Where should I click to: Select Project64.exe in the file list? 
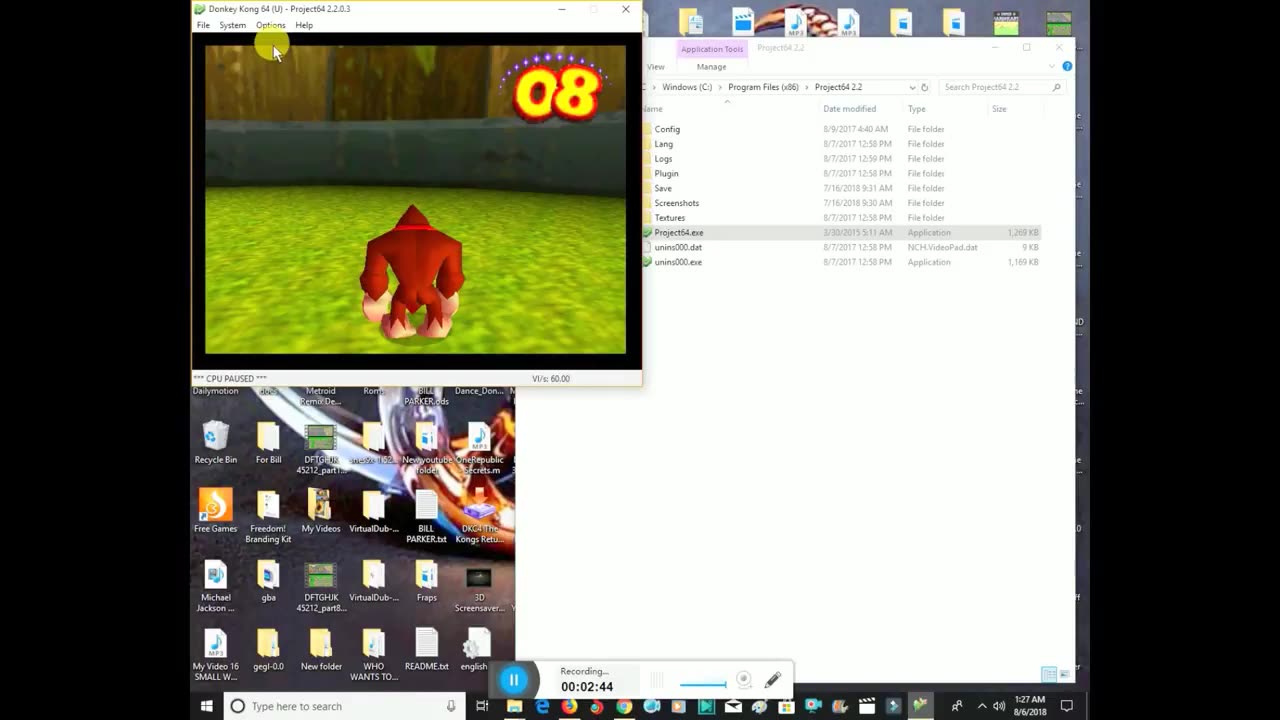click(840, 232)
